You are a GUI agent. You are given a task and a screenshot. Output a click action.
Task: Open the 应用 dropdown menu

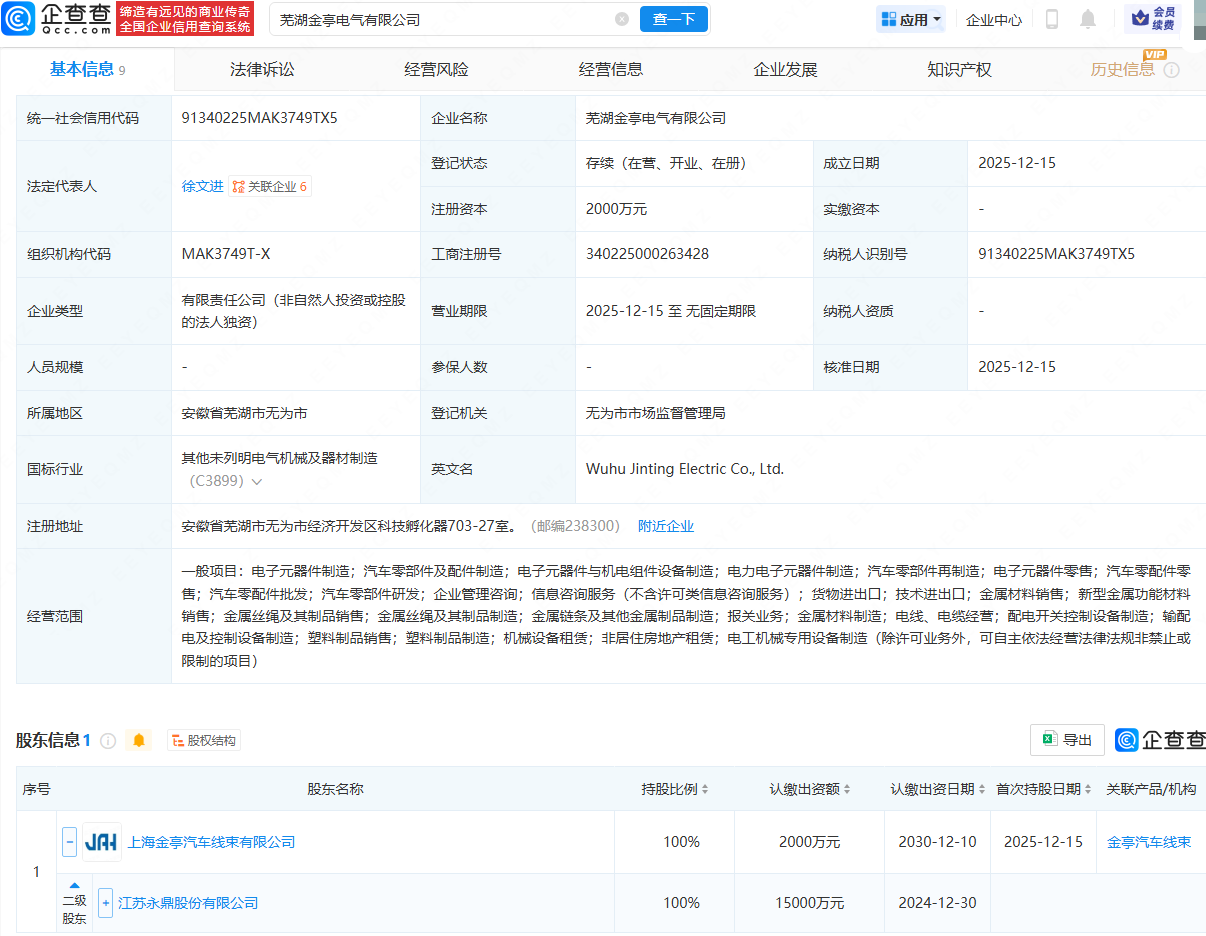tap(911, 19)
